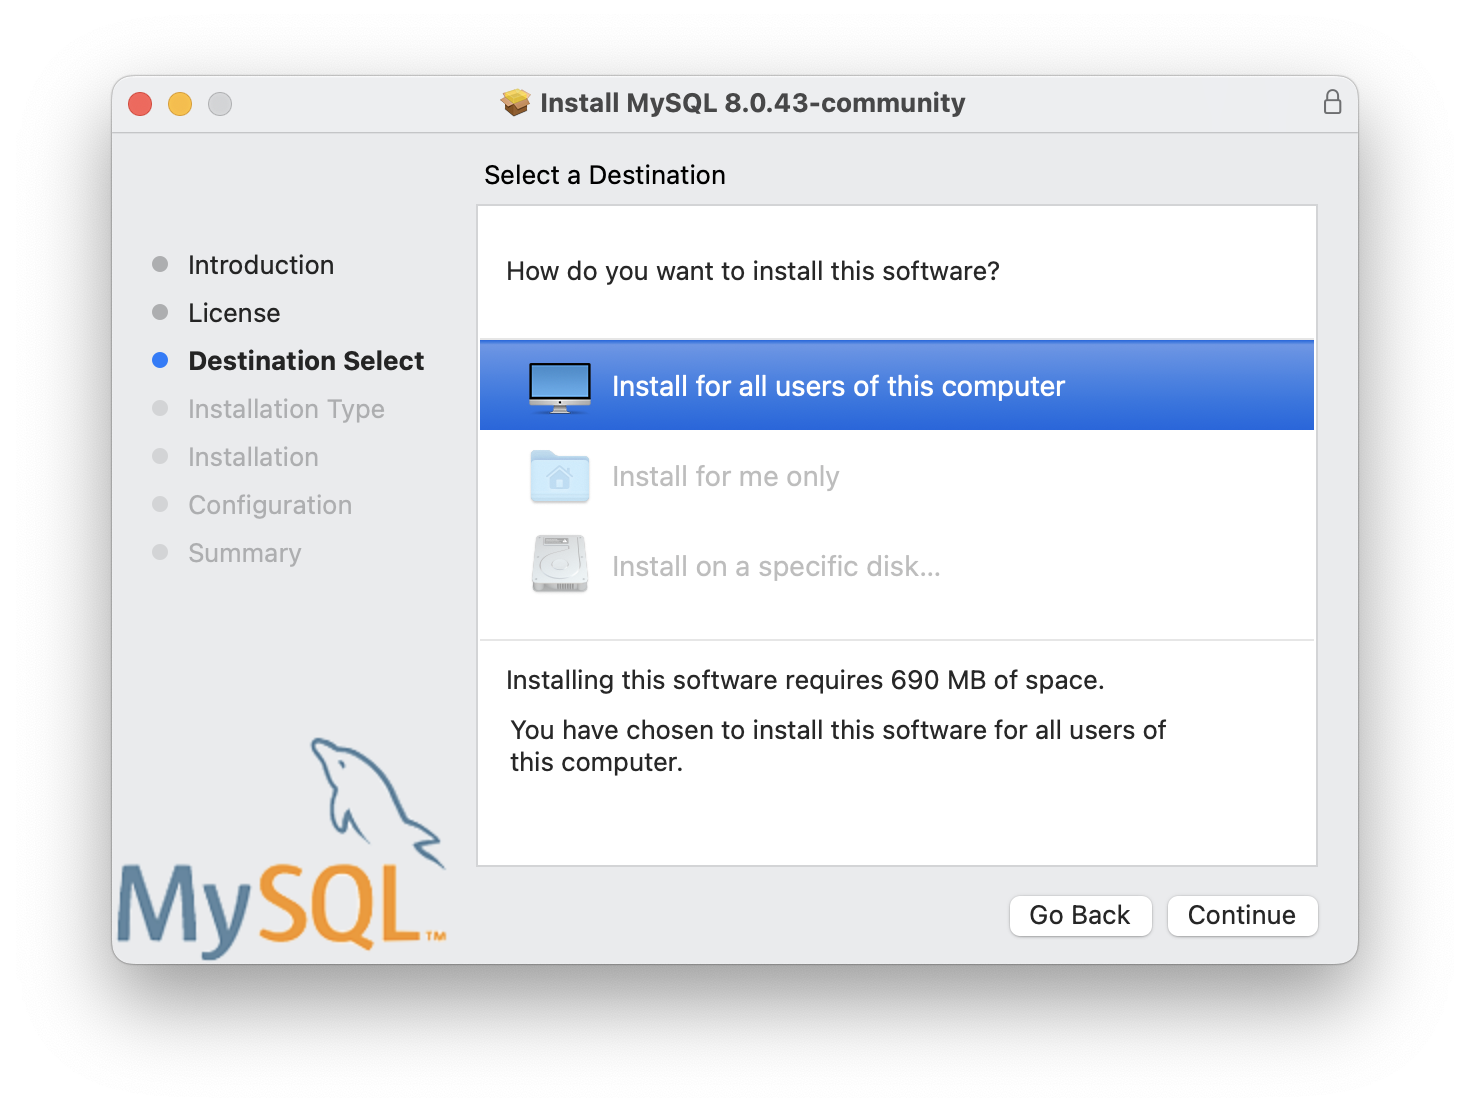Click the Configuration step in the sidebar
1470x1112 pixels.
(x=270, y=505)
